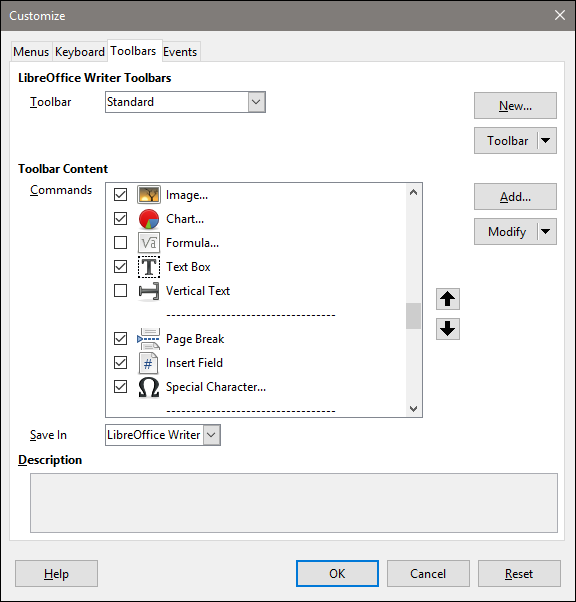Click the Add... button
The image size is (576, 602).
click(515, 197)
